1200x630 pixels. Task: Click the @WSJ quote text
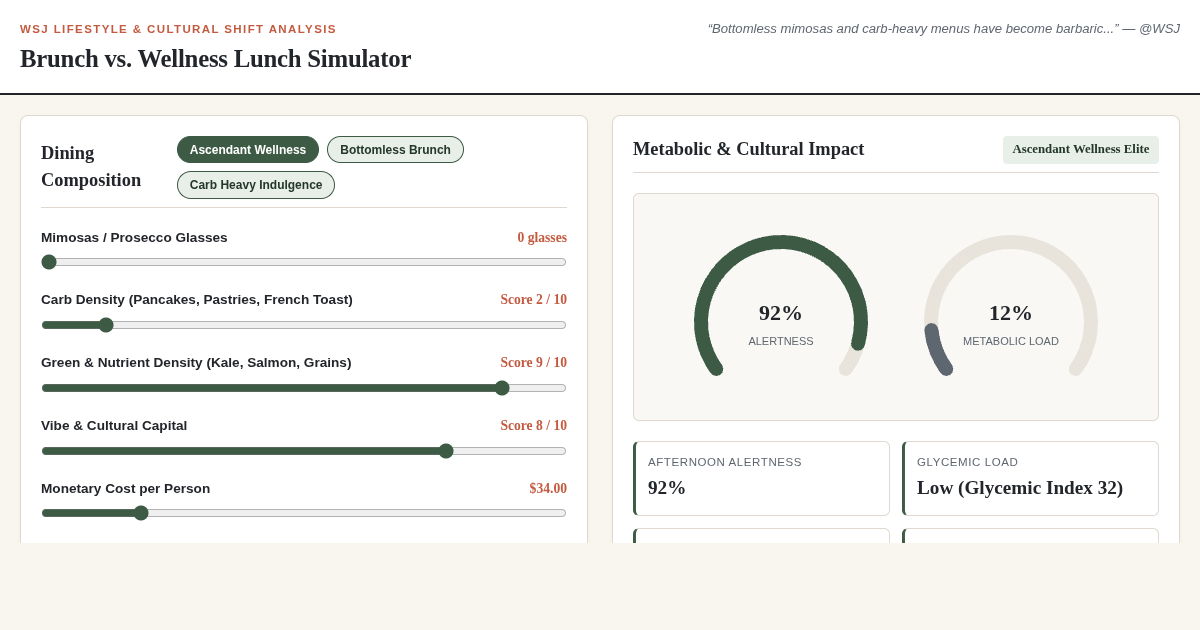[944, 29]
